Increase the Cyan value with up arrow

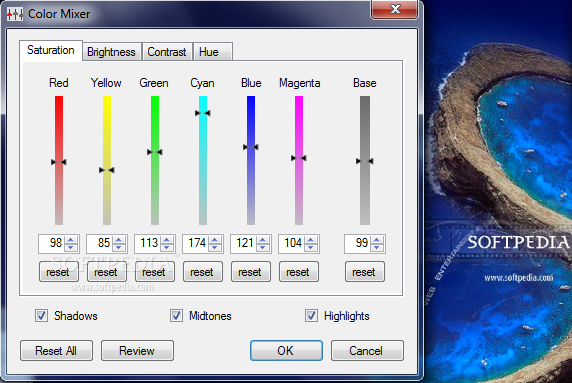point(215,240)
